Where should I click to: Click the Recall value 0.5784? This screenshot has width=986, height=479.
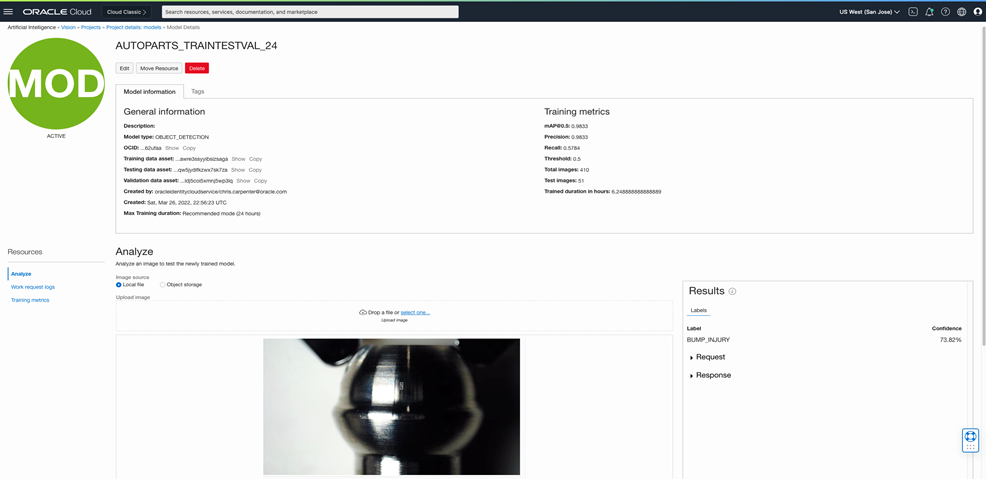tap(572, 148)
